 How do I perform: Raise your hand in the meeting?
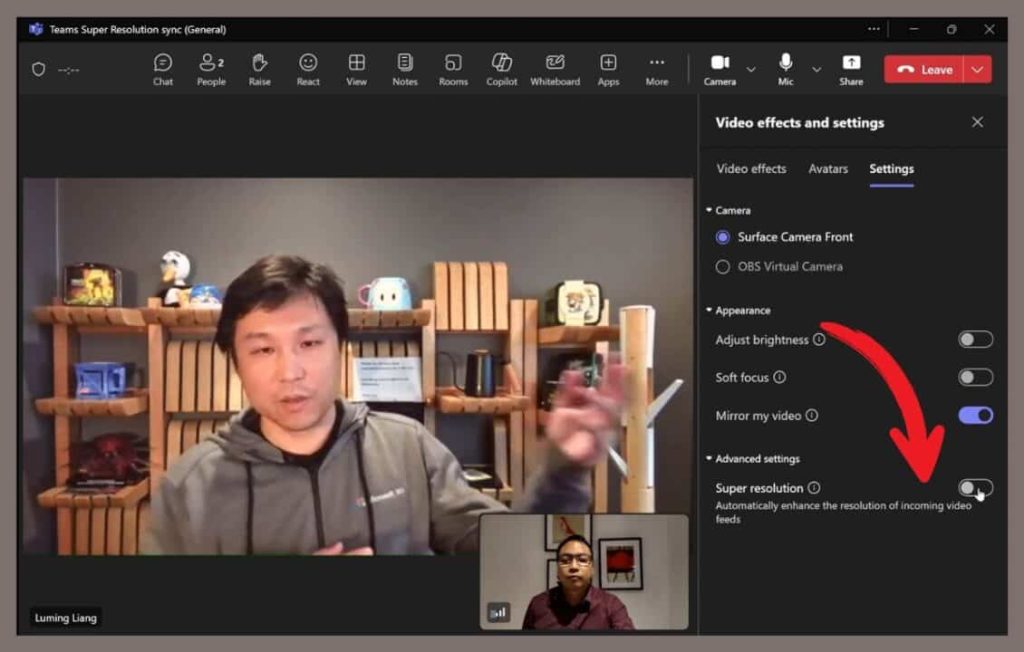point(260,69)
